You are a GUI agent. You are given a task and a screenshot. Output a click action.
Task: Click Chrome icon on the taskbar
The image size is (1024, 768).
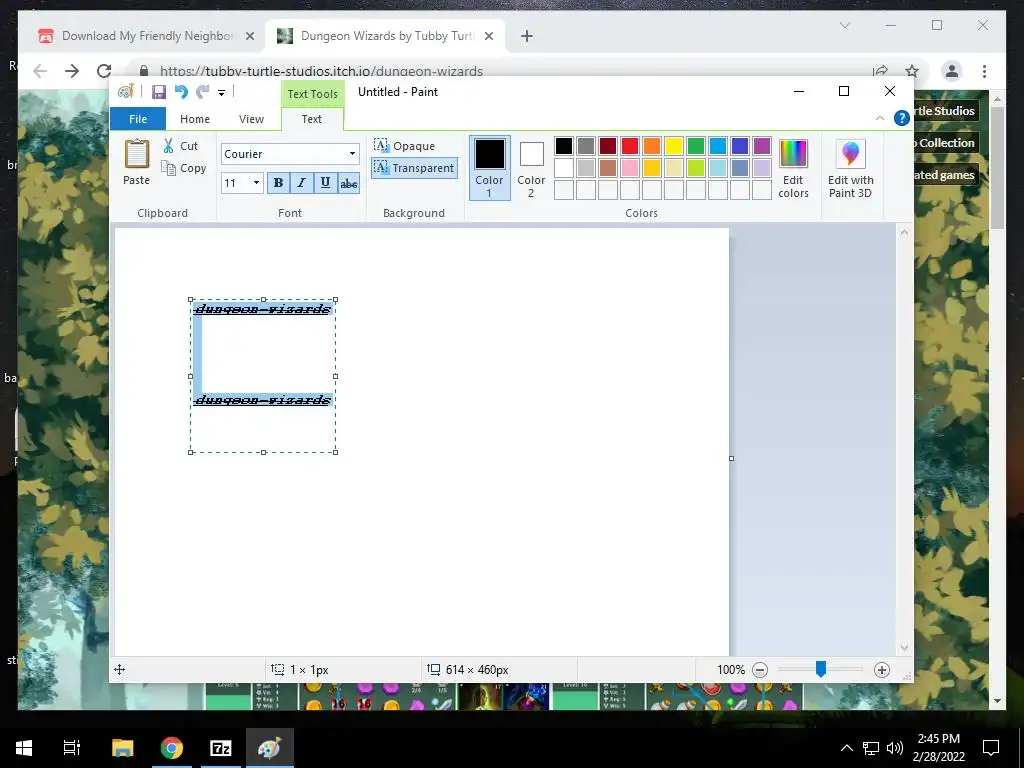pos(172,748)
